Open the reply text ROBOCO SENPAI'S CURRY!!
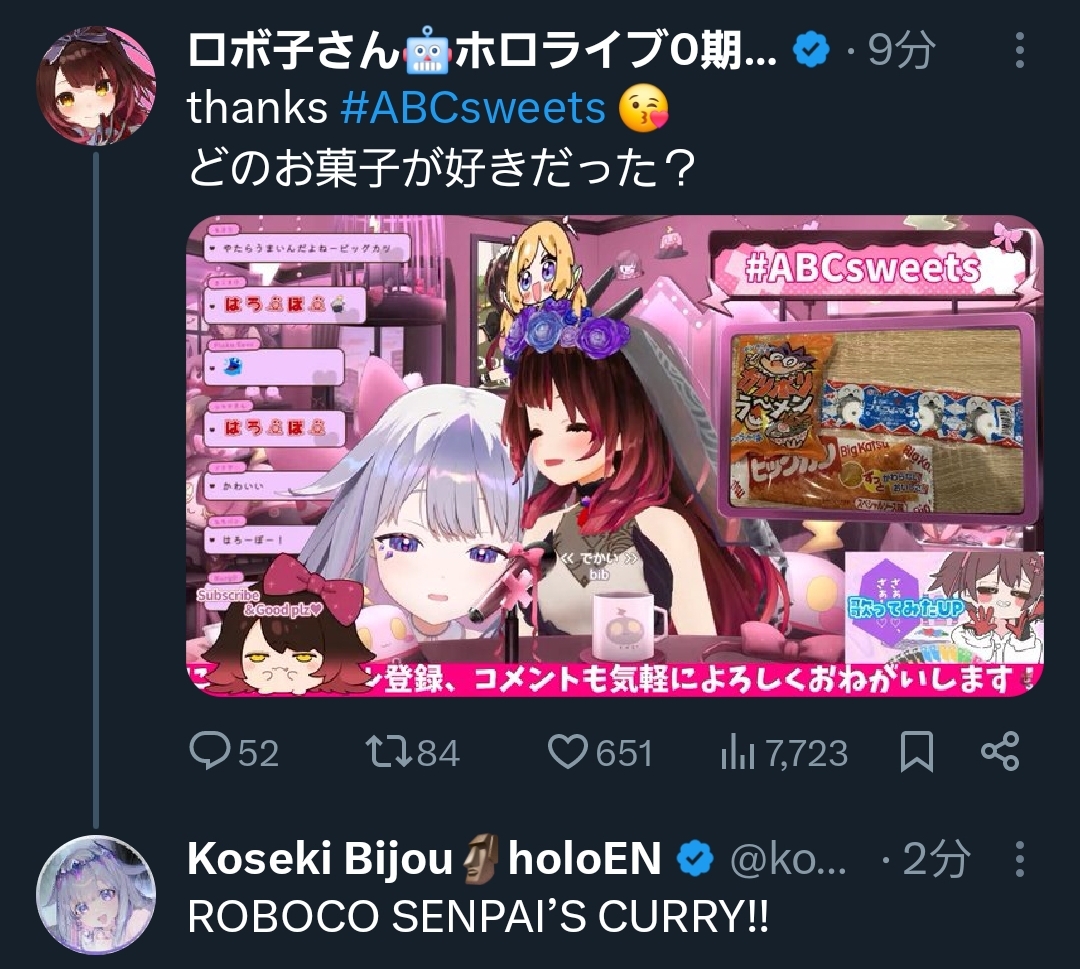The width and height of the screenshot is (1080, 969). tap(478, 917)
